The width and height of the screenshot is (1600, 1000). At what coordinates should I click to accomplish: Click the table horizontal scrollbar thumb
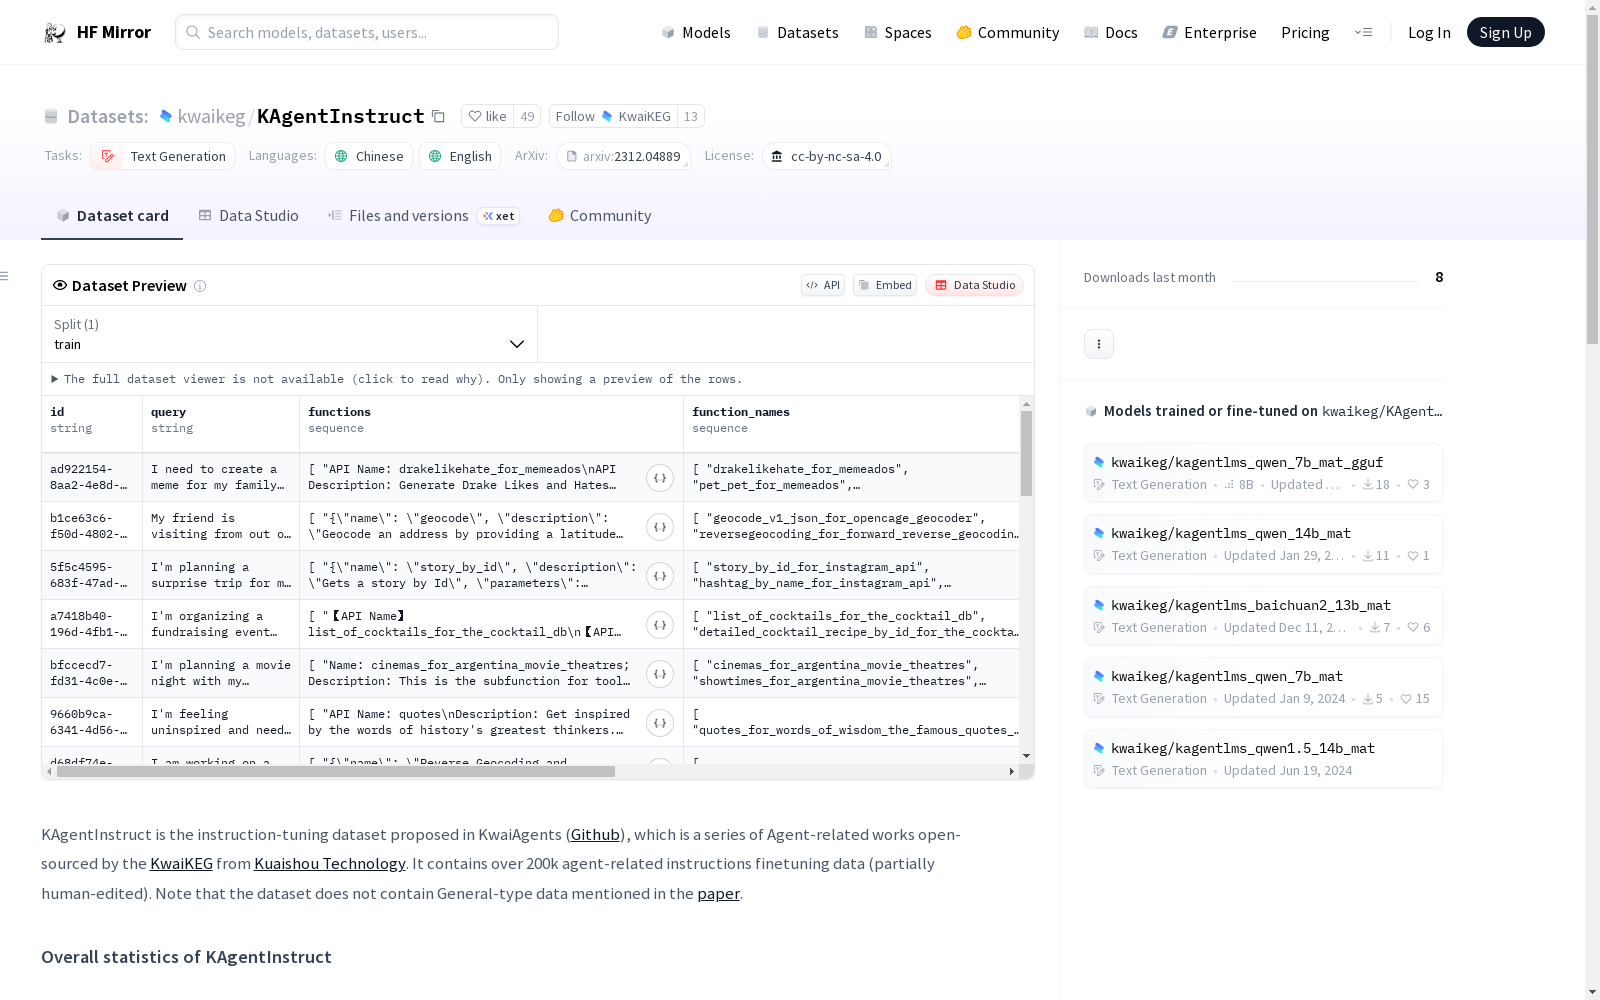click(336, 772)
